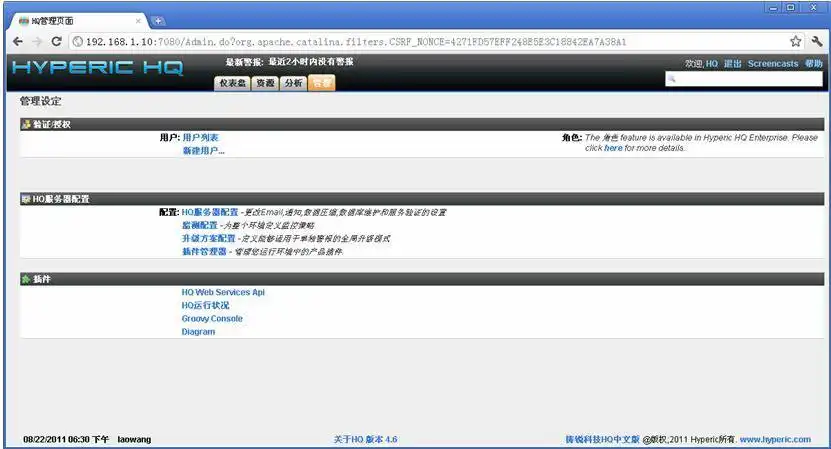Click the HQ服务器配置 section icon

click(26, 199)
